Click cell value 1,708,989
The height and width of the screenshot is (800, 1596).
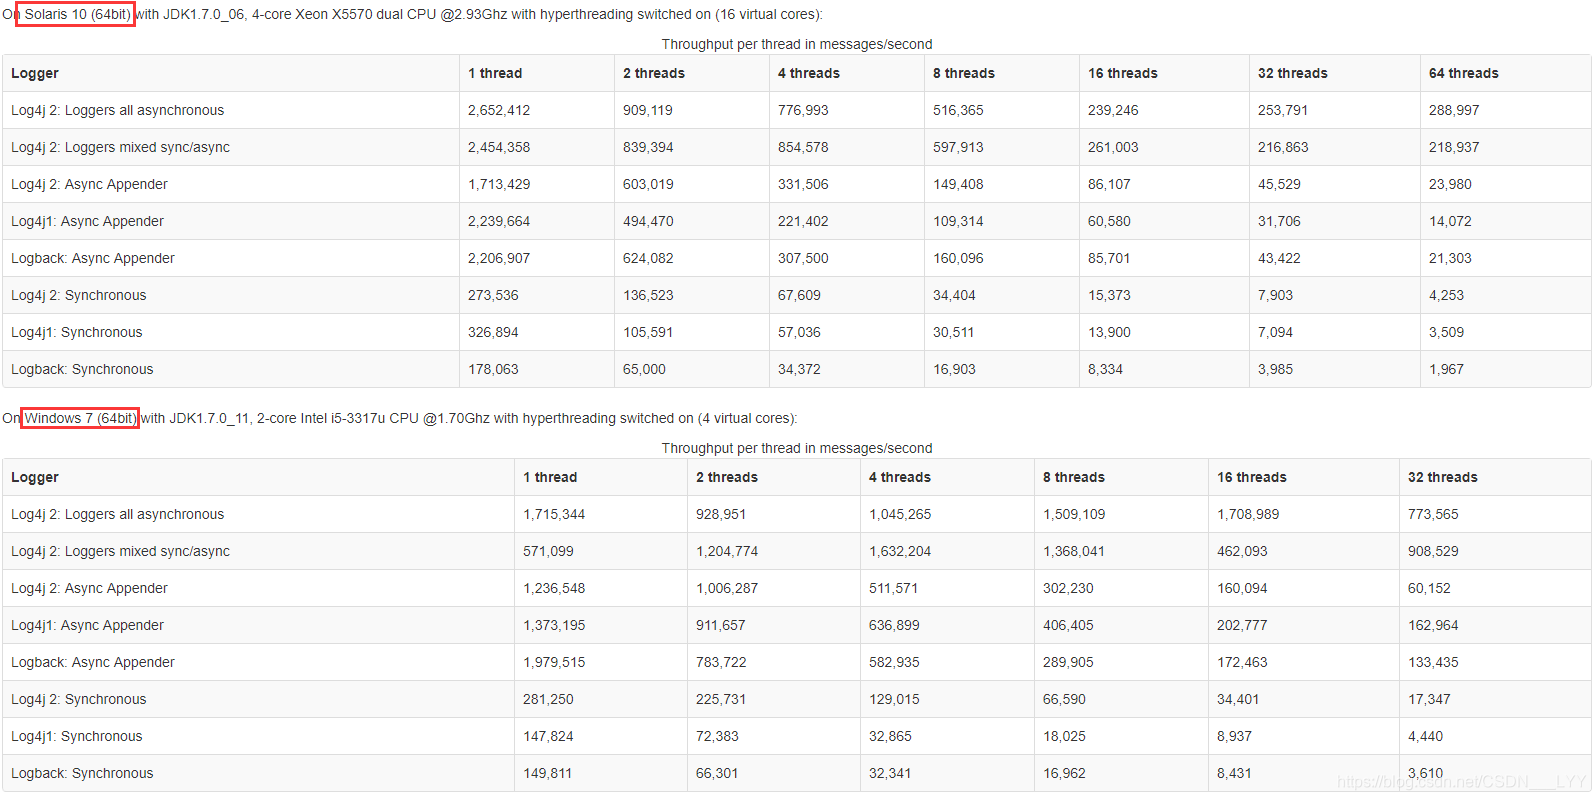(x=1248, y=514)
